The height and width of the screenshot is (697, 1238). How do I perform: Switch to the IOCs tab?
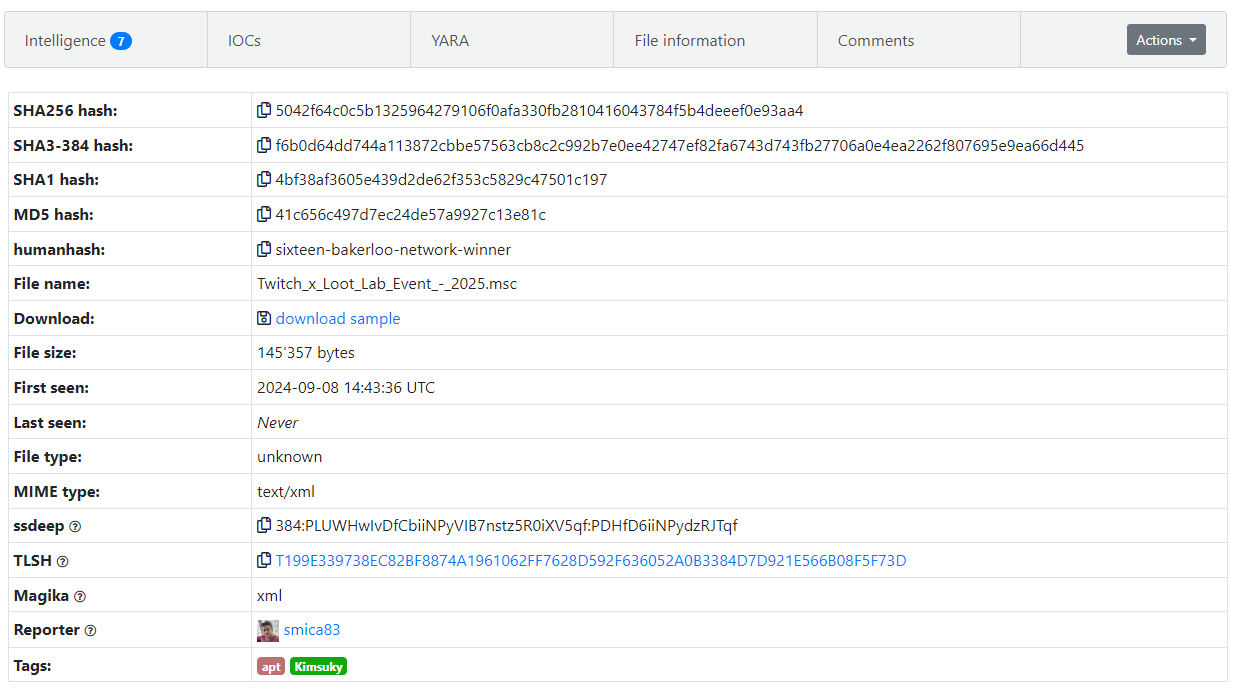pyautogui.click(x=243, y=40)
